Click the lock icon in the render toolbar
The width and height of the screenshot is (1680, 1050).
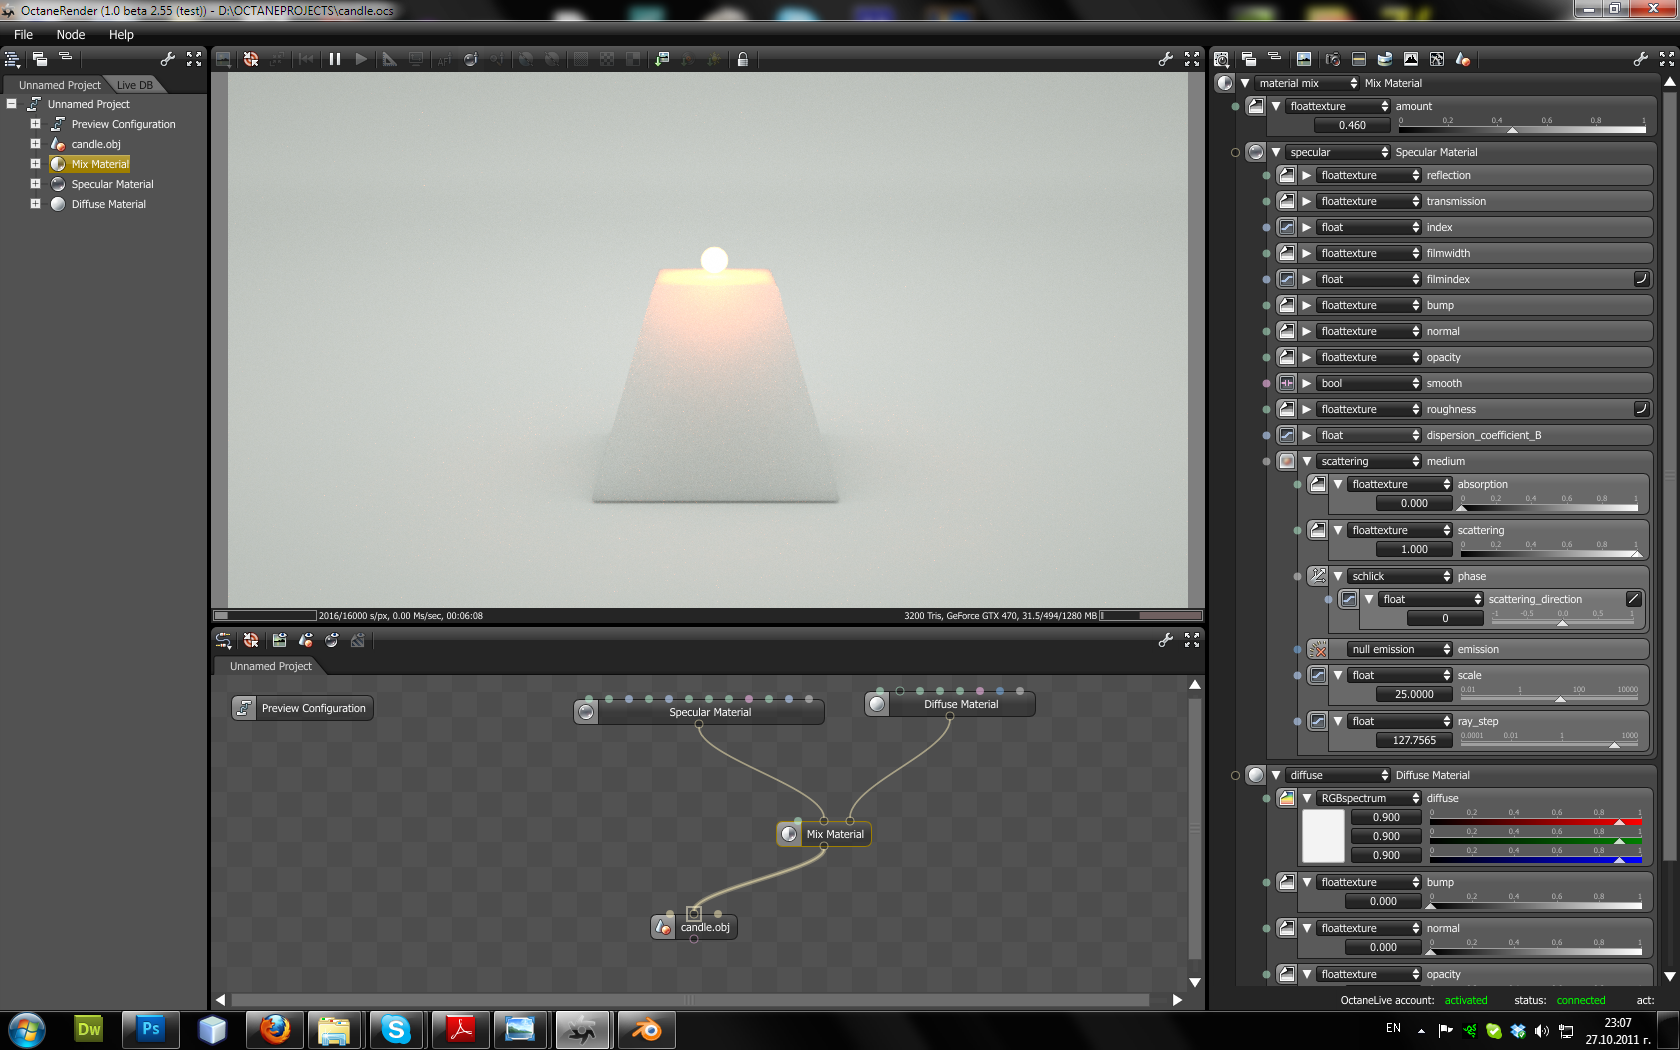(742, 60)
